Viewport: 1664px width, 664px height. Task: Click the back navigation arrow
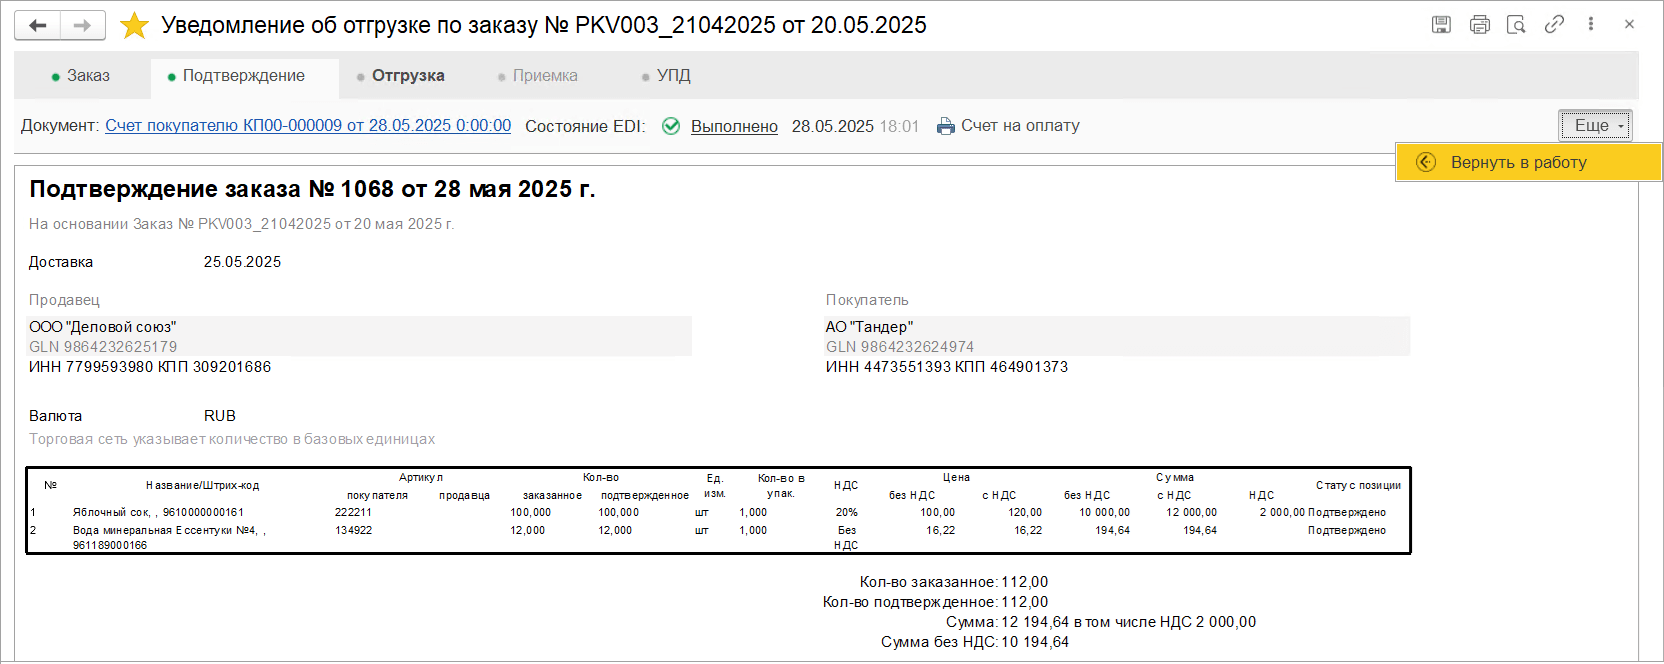pos(38,26)
